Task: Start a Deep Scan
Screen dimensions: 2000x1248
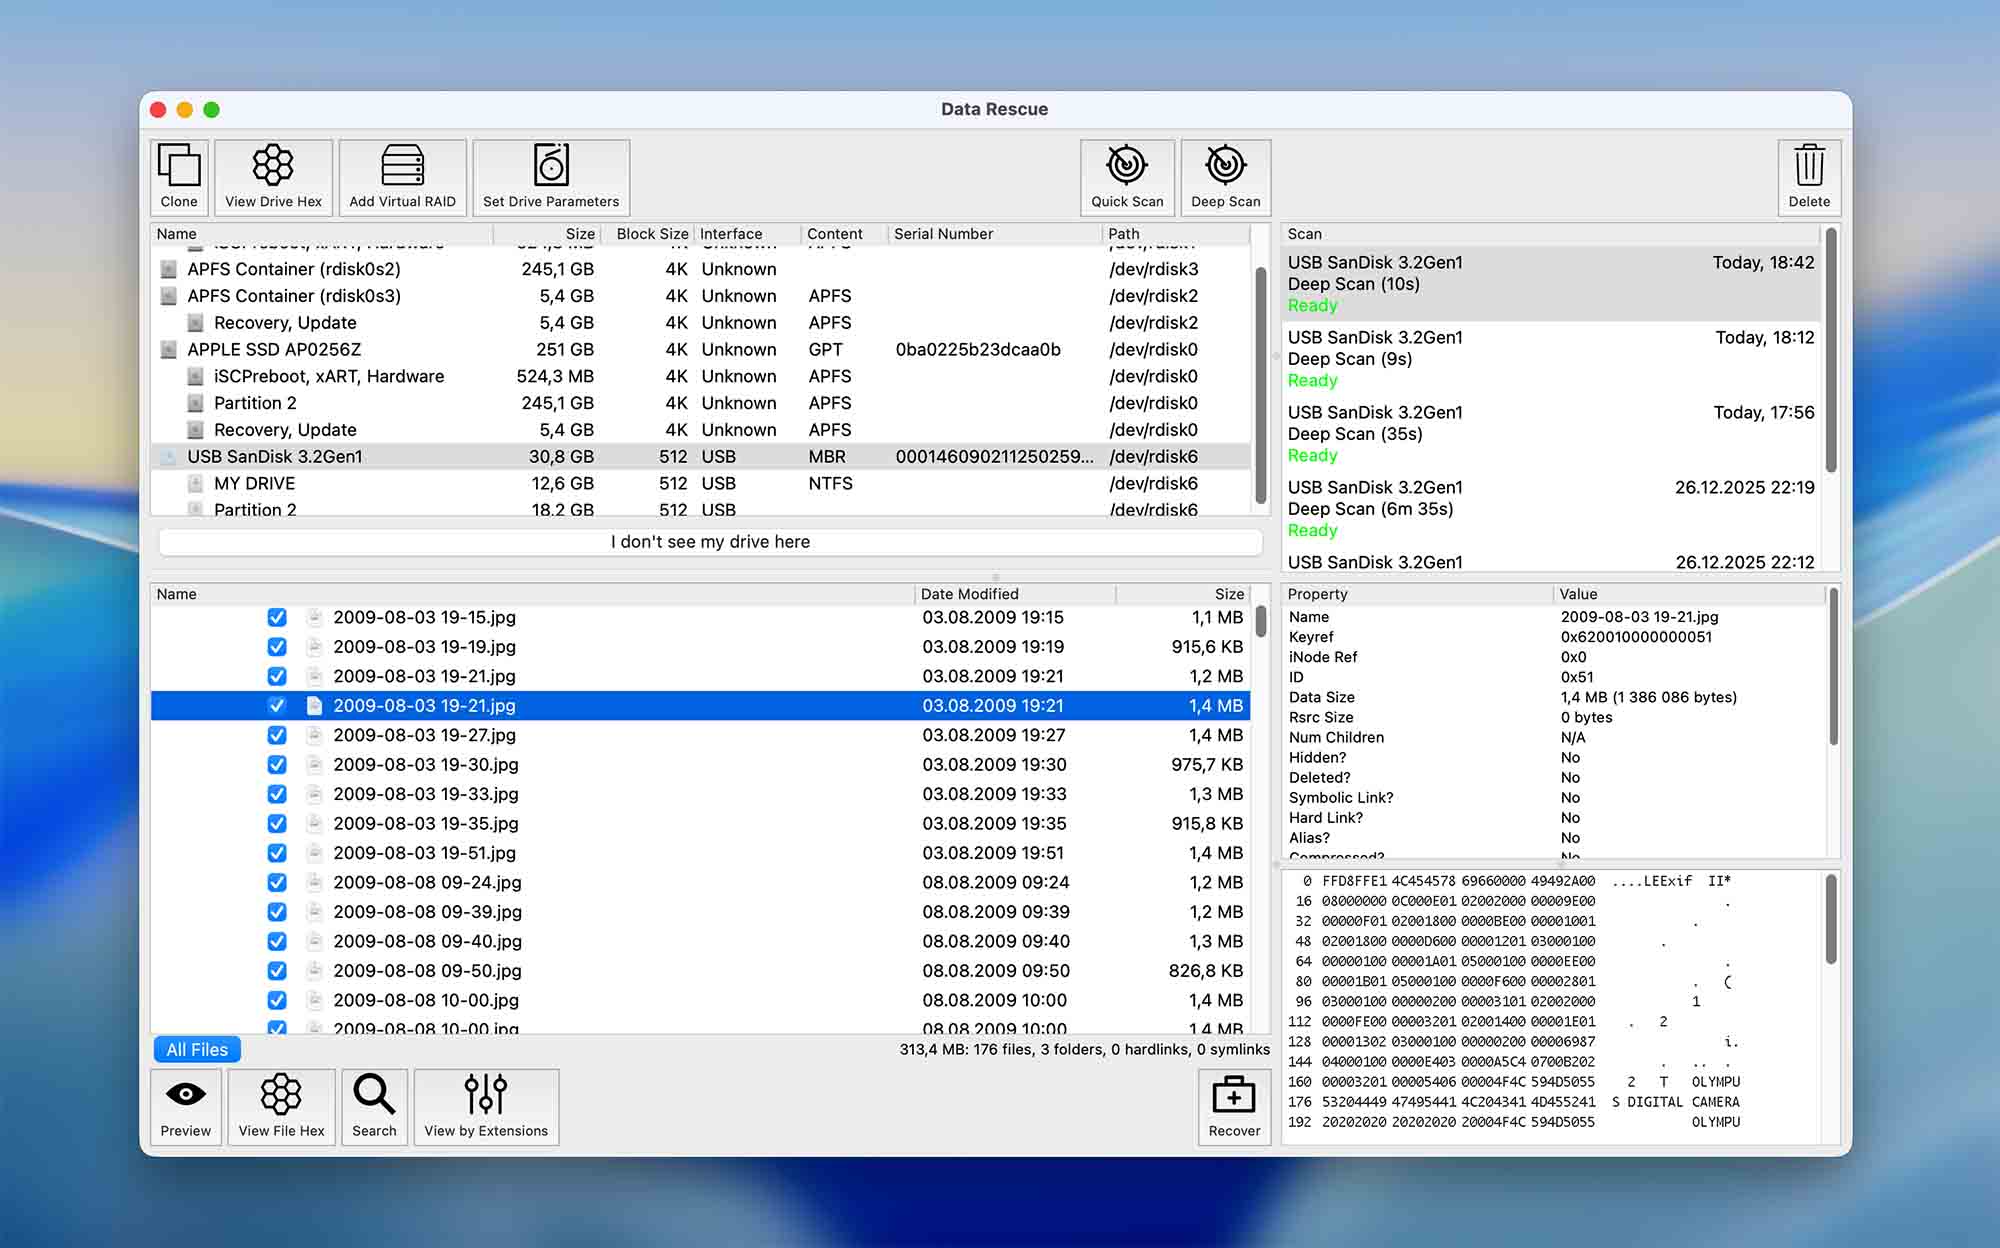Action: pyautogui.click(x=1225, y=177)
